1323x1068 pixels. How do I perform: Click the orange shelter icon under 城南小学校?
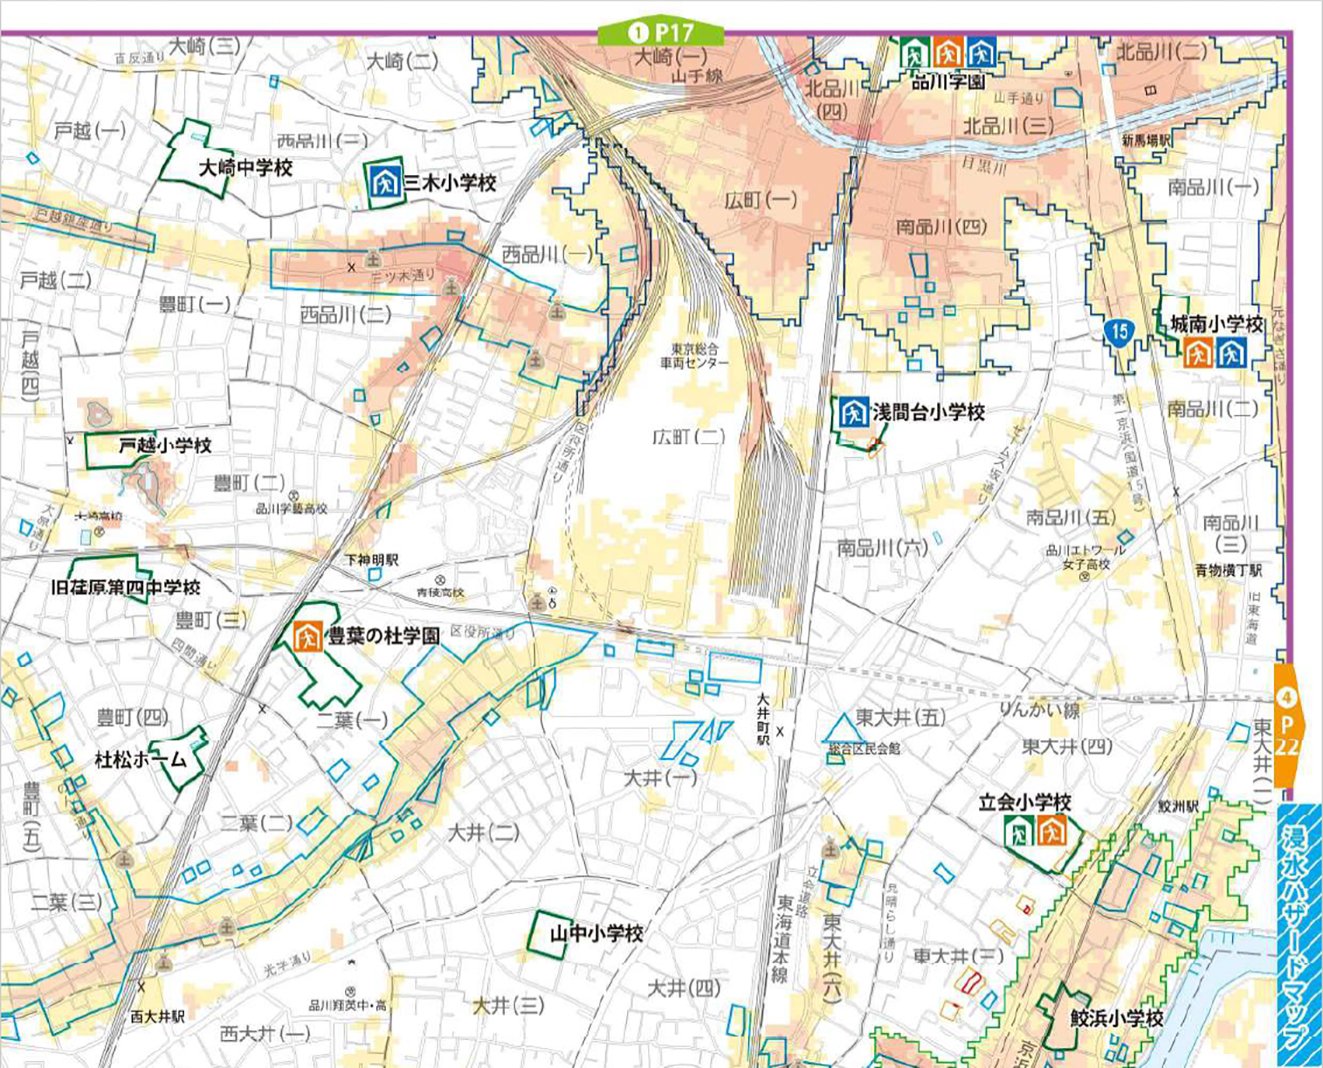(1198, 352)
